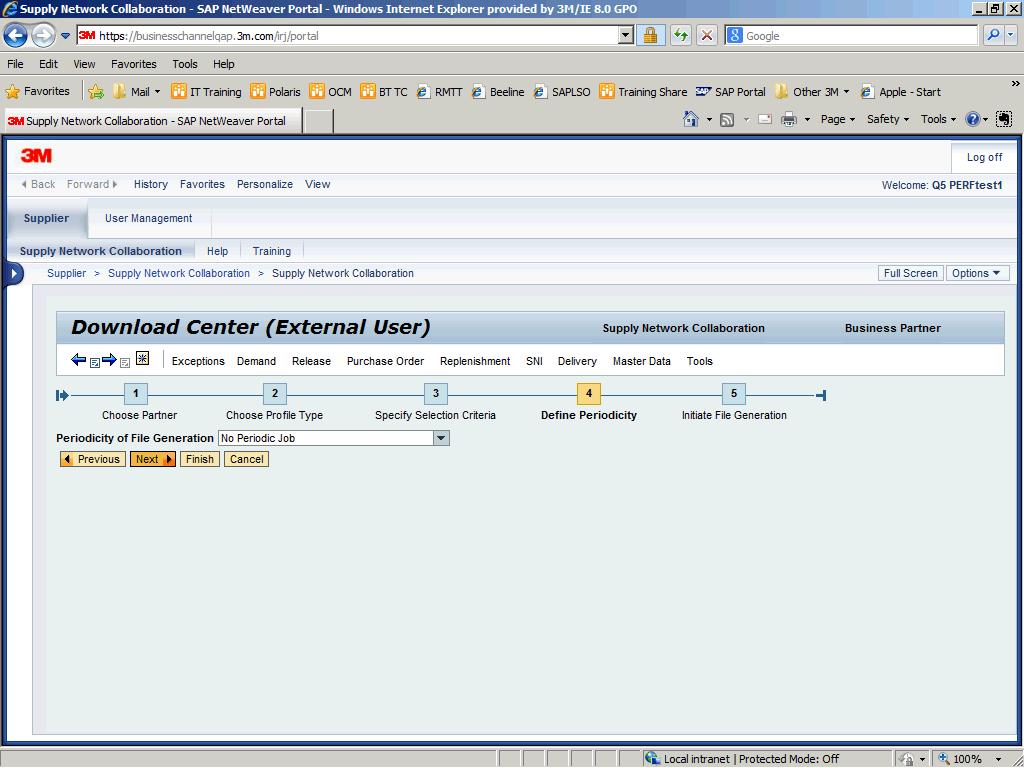This screenshot has width=1024, height=768.
Task: Open the Page dropdown menu
Action: [x=838, y=120]
